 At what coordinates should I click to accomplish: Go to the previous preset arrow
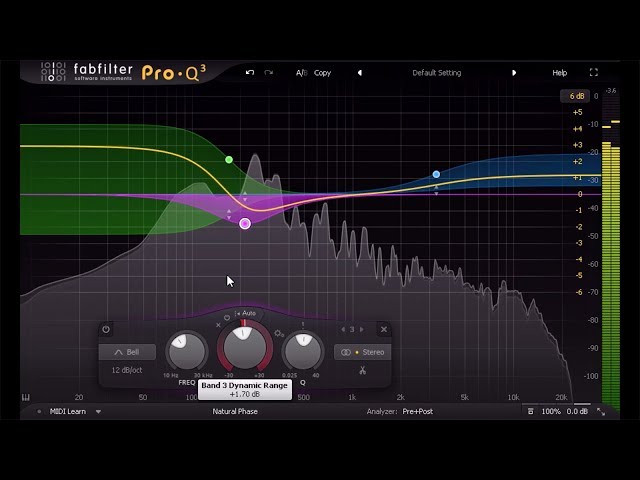[x=360, y=73]
